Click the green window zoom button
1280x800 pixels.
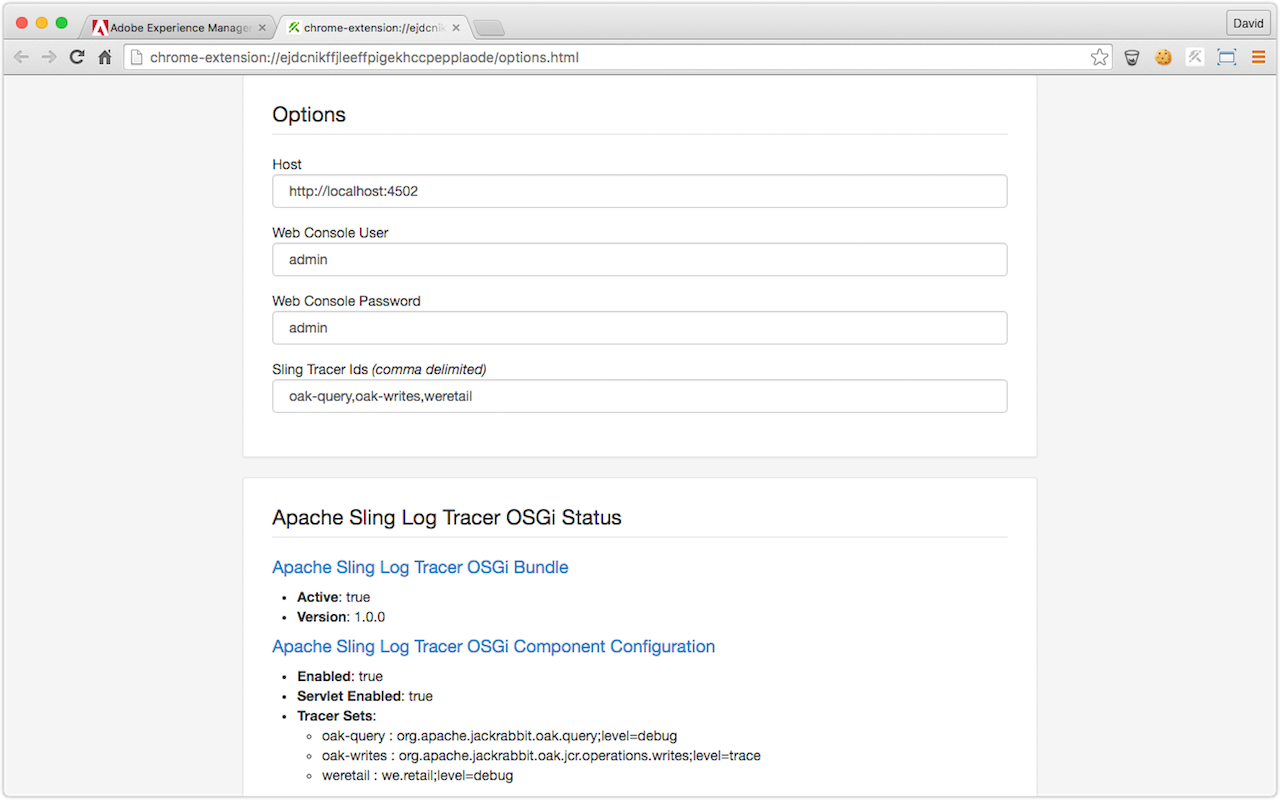62,23
